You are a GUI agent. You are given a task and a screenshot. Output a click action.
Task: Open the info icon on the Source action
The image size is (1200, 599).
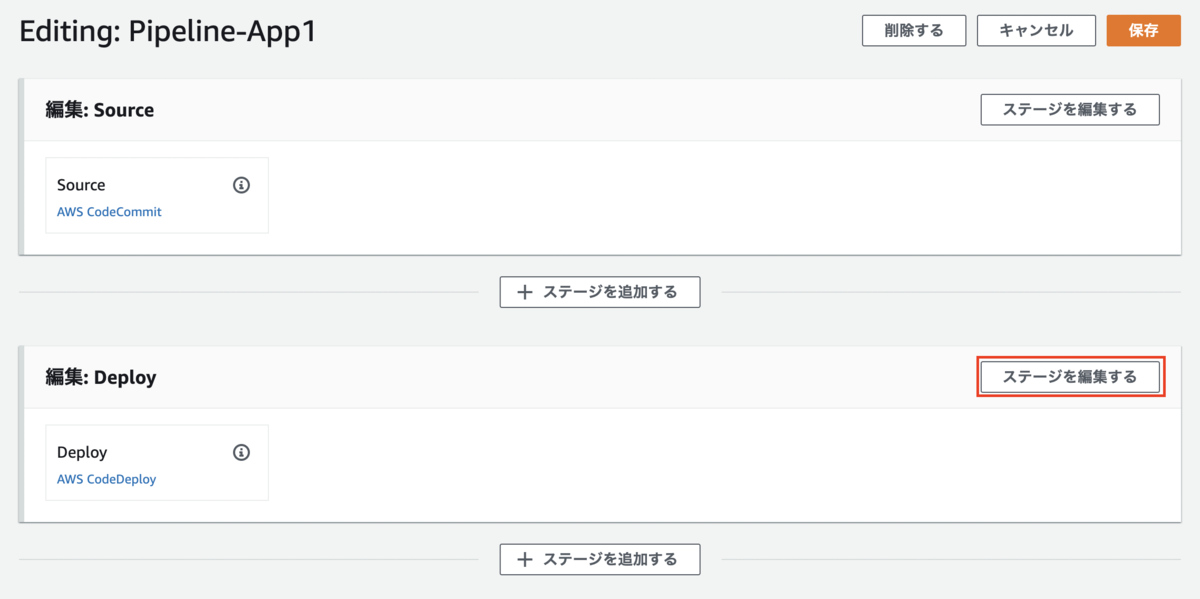click(x=241, y=185)
